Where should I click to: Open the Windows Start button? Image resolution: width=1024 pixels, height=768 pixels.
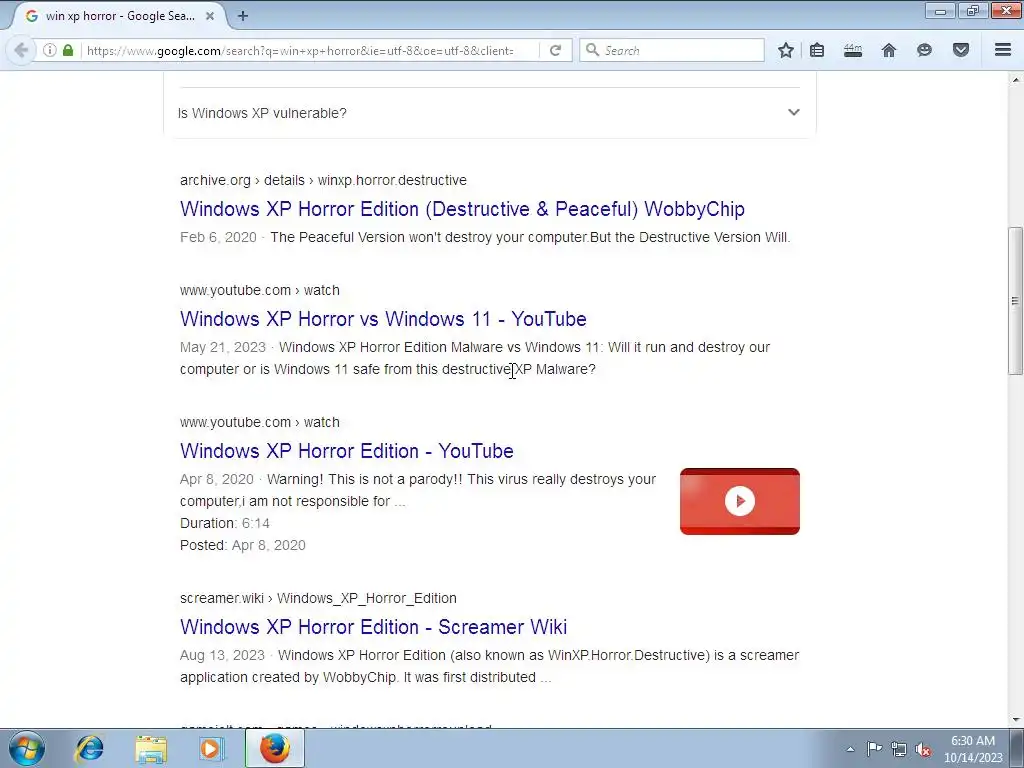click(27, 748)
